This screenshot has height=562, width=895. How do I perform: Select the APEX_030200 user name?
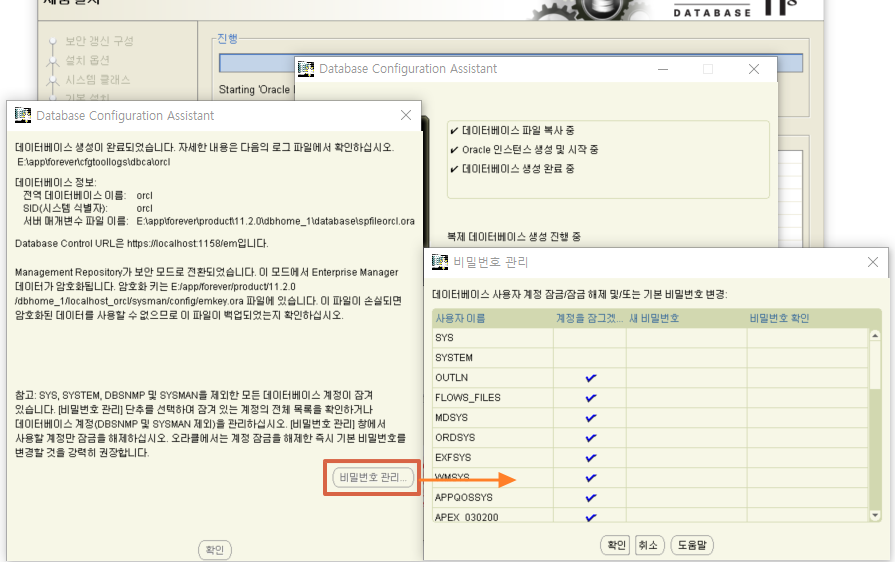(x=466, y=517)
